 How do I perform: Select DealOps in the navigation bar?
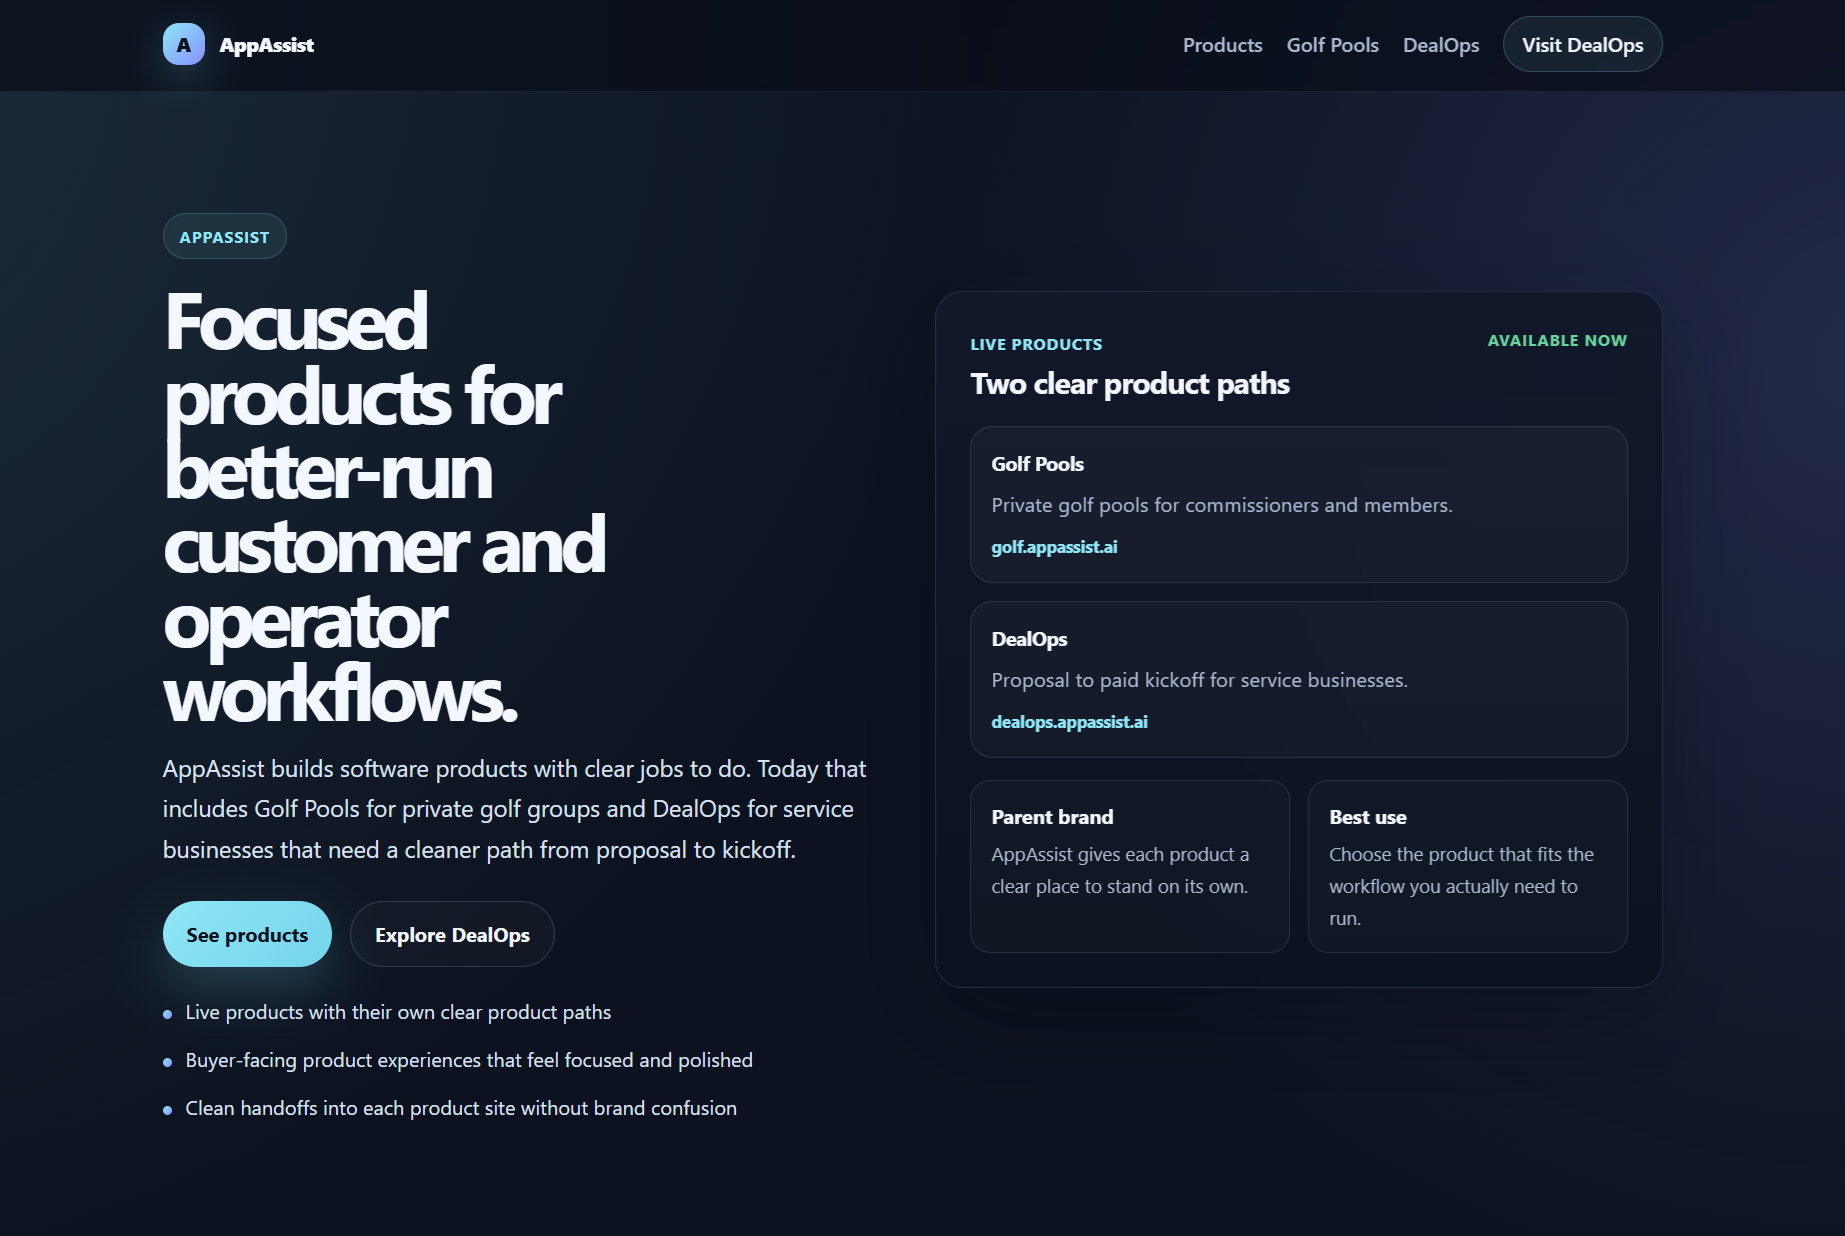tap(1440, 45)
